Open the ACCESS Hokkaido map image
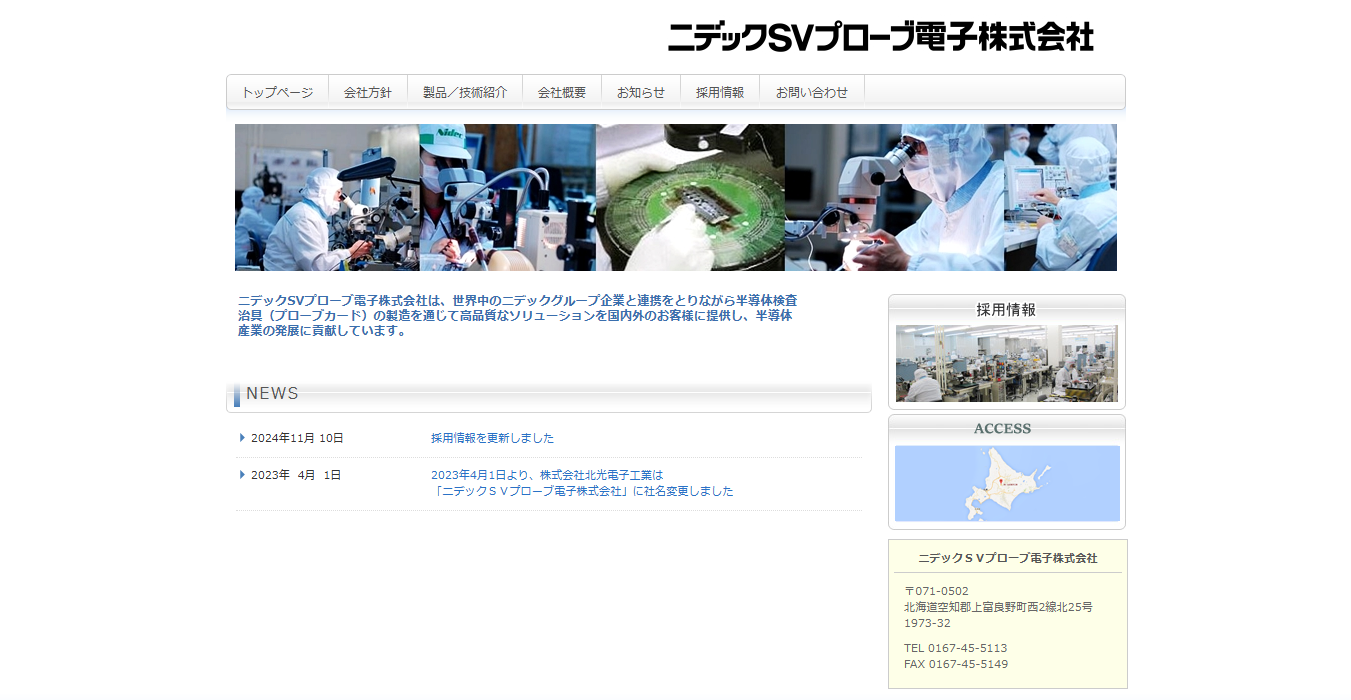The height and width of the screenshot is (700, 1351). (1006, 483)
